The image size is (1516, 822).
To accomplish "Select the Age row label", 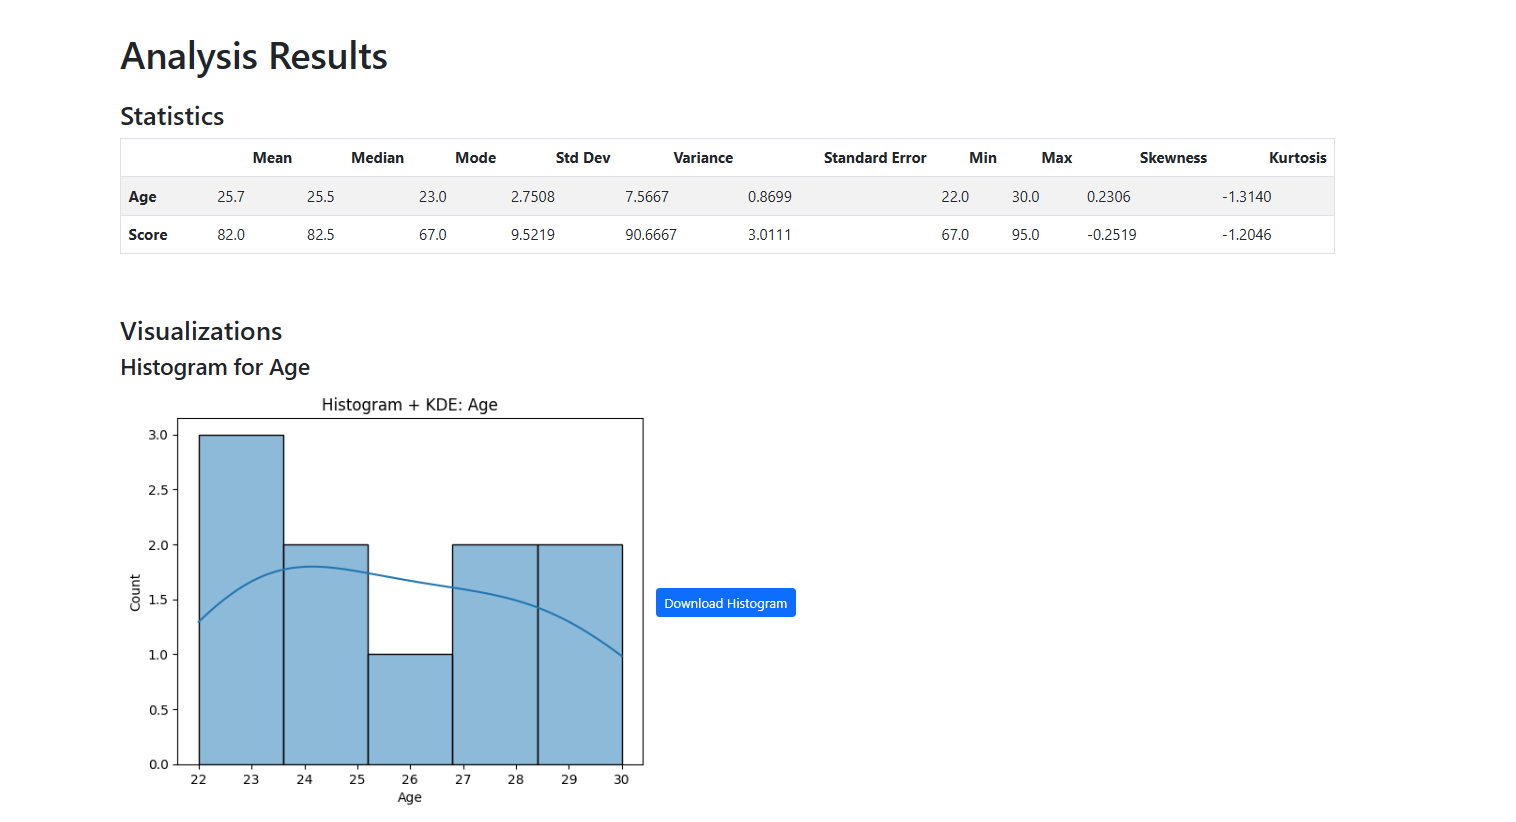I will (x=142, y=196).
